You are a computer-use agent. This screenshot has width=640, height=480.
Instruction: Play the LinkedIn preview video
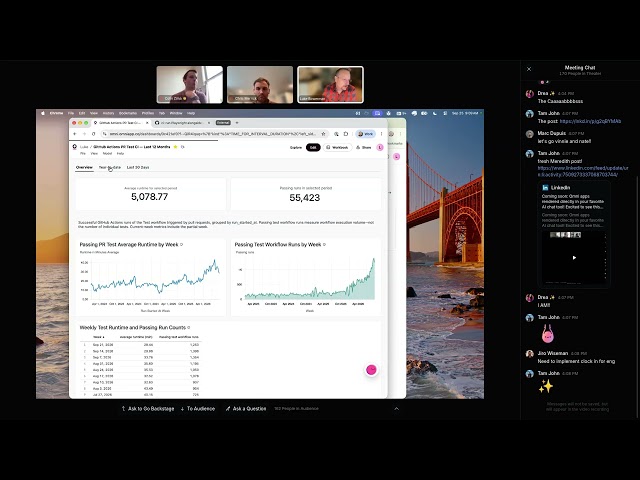574,258
